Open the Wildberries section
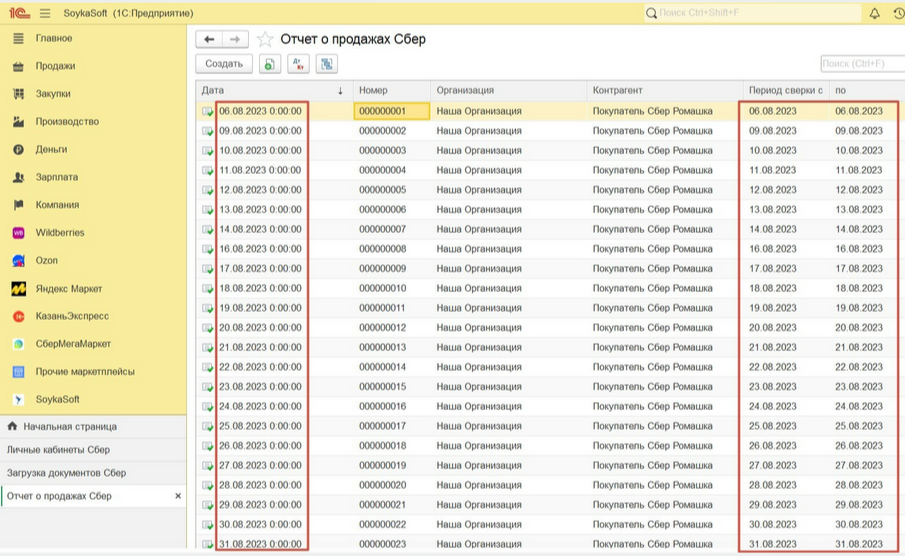Viewport: 905px width, 556px height. pos(60,233)
